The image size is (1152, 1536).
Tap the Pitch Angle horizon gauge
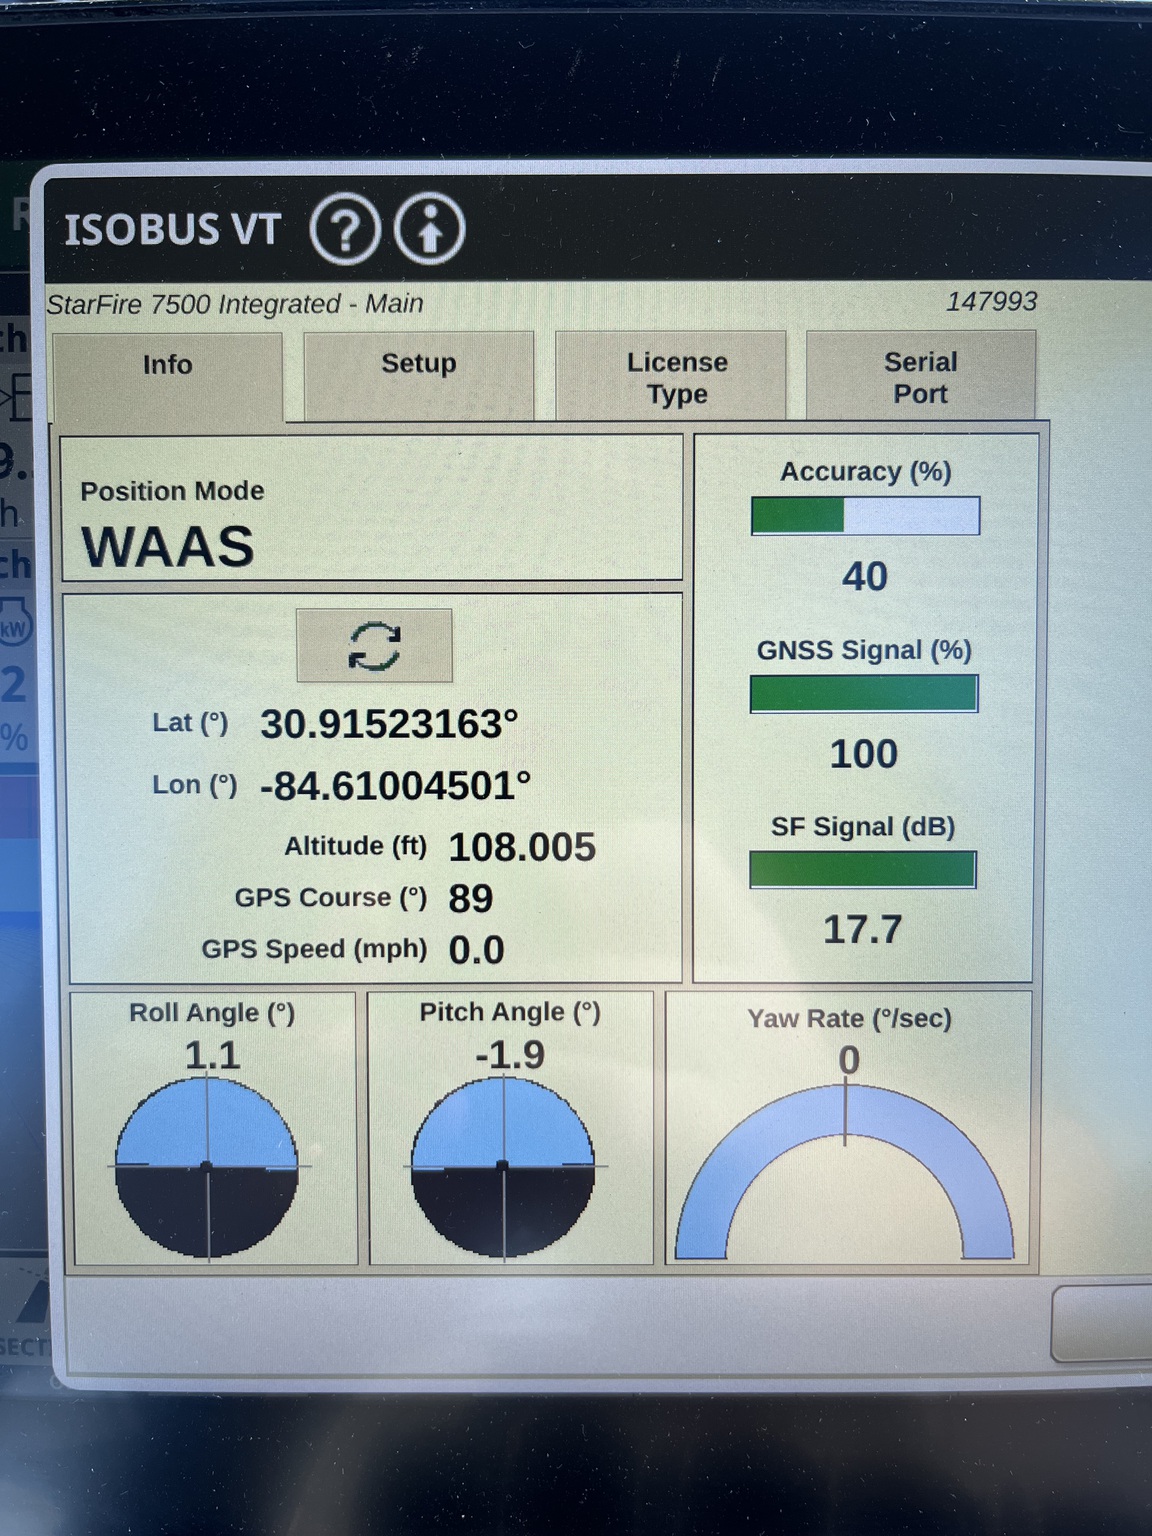point(503,1166)
